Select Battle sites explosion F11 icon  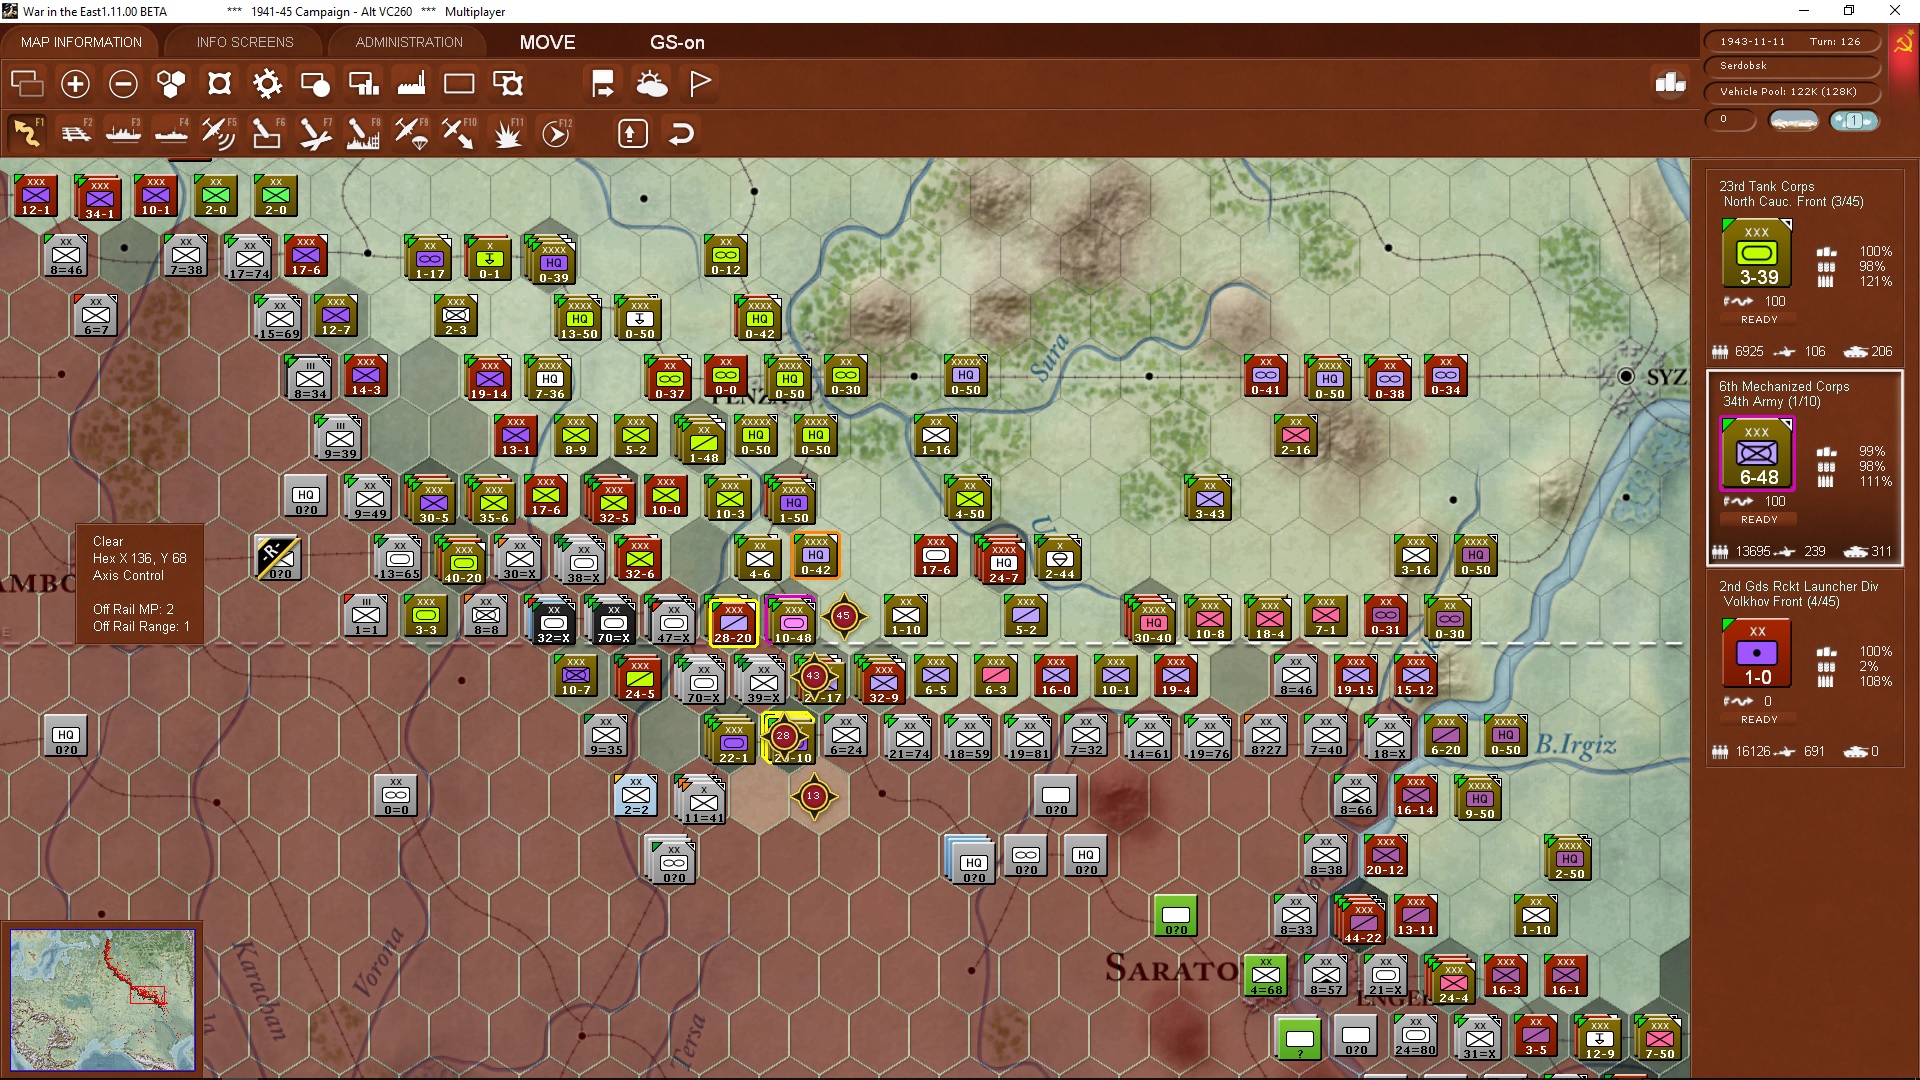coord(508,133)
